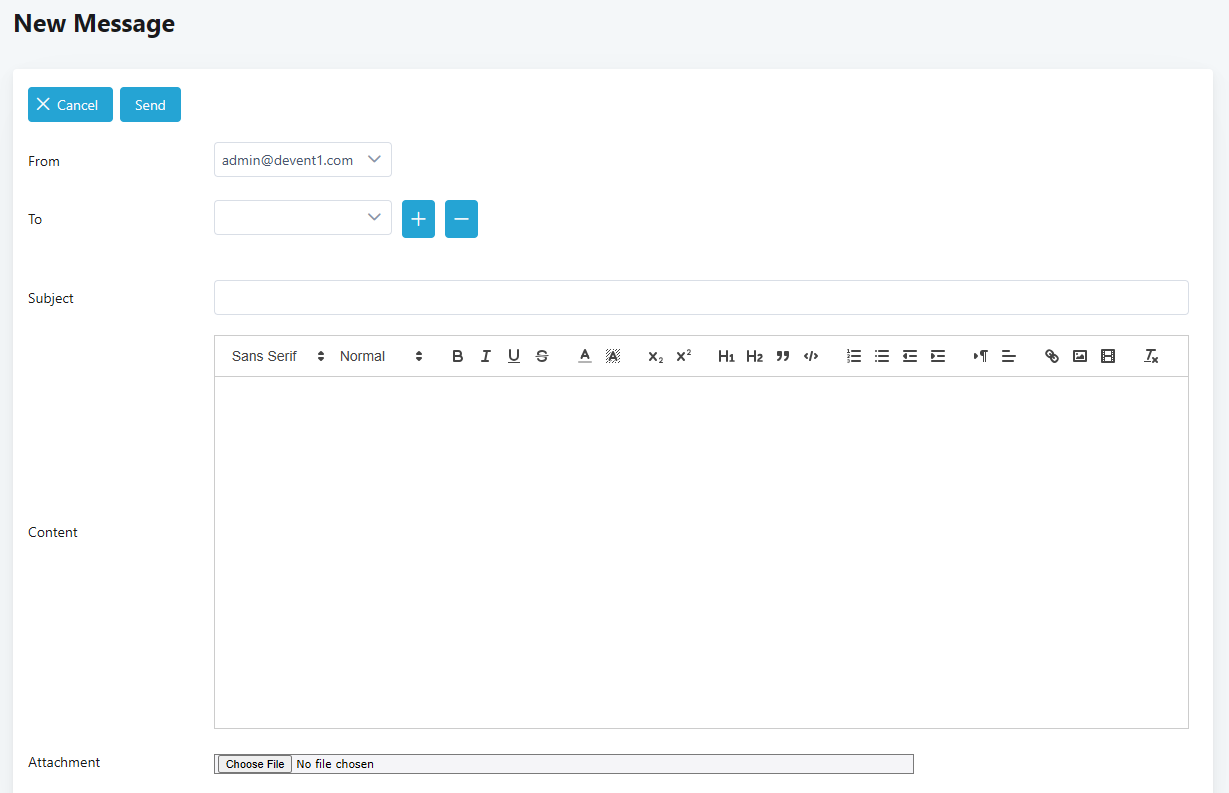Expand the To recipient dropdown
The image size is (1229, 793).
point(302,218)
